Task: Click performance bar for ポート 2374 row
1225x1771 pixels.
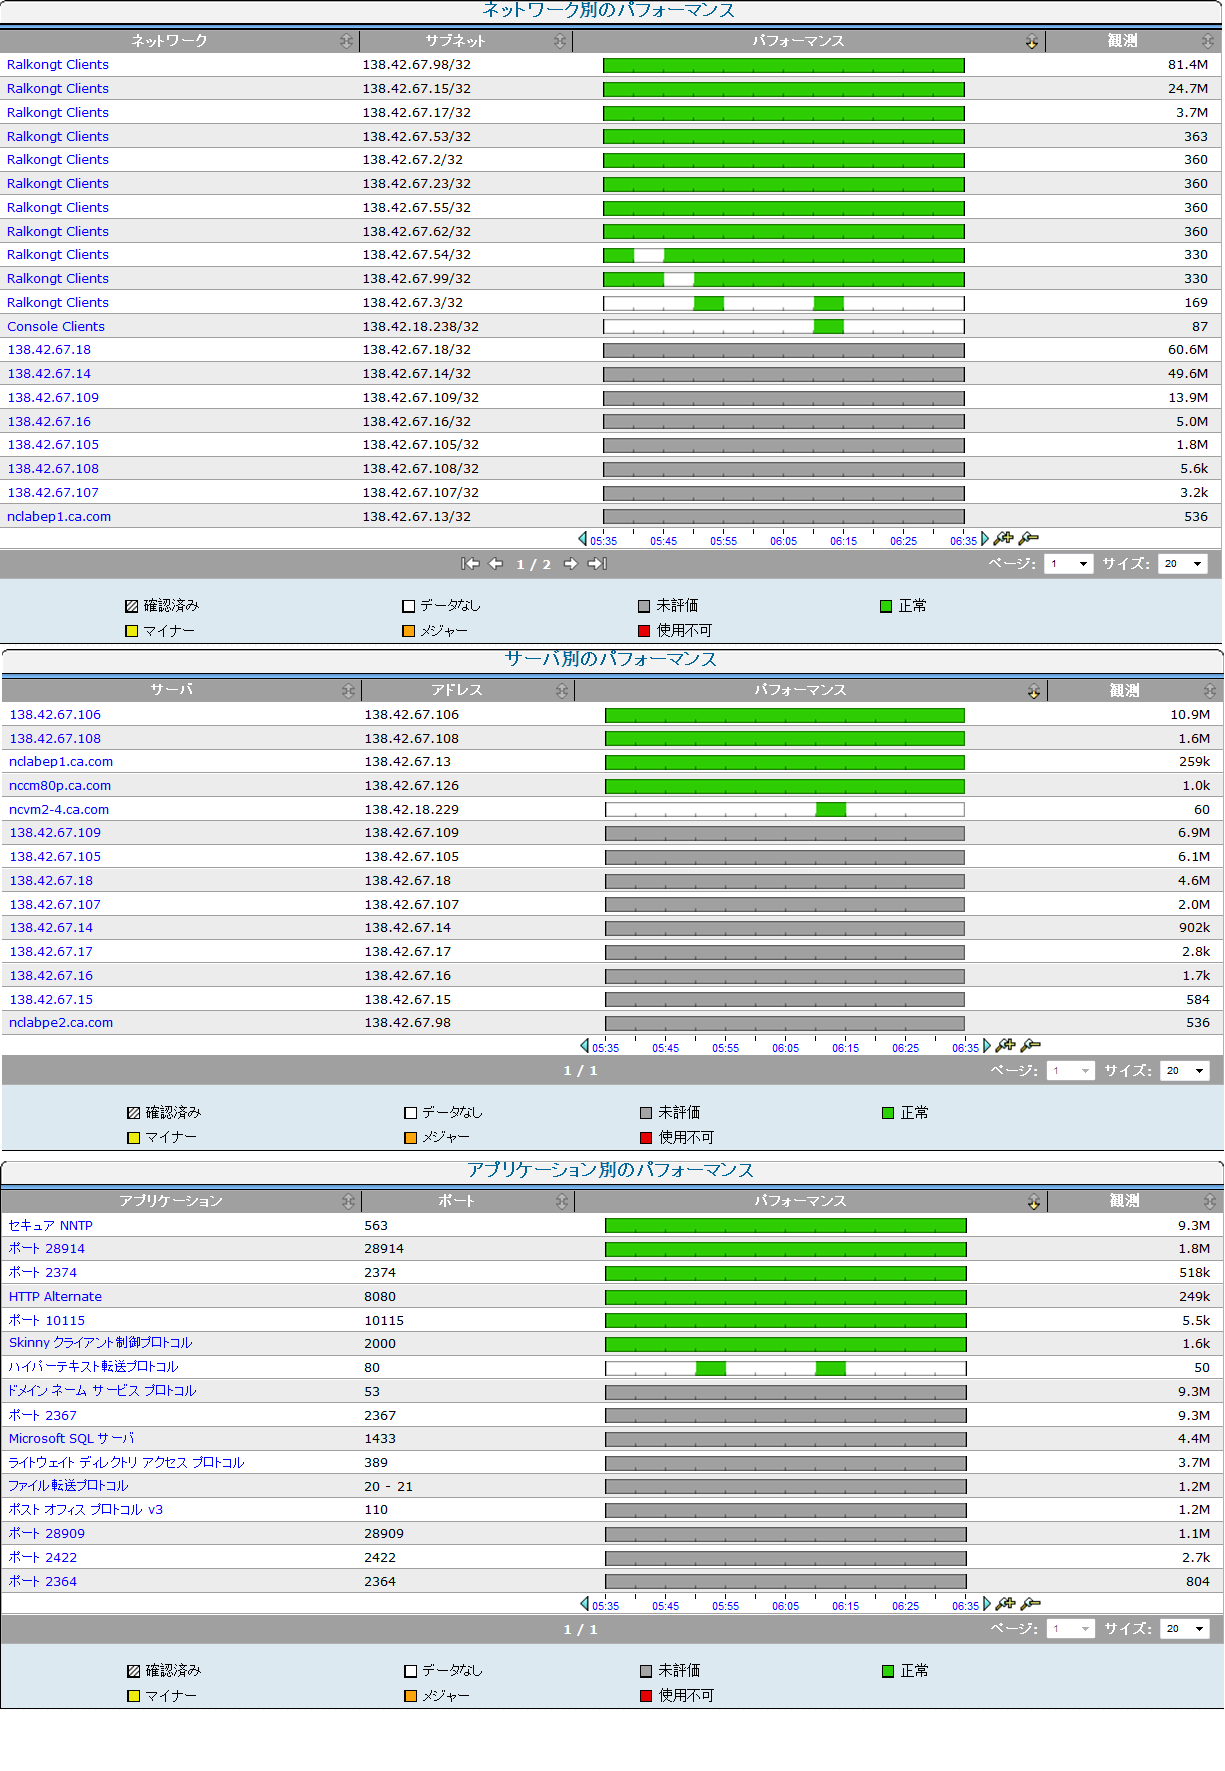Action: pos(786,1273)
